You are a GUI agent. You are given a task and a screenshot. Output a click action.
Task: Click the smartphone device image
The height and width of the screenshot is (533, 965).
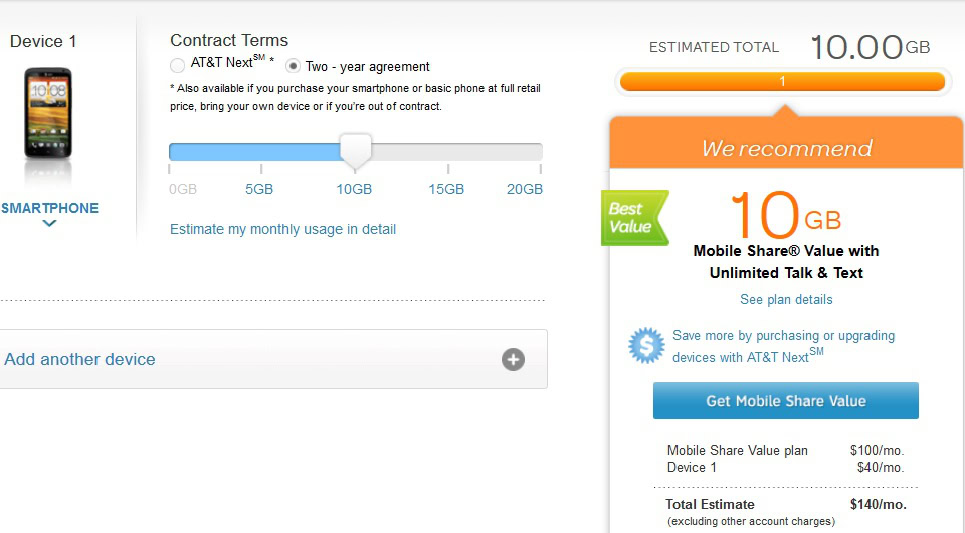tap(48, 113)
